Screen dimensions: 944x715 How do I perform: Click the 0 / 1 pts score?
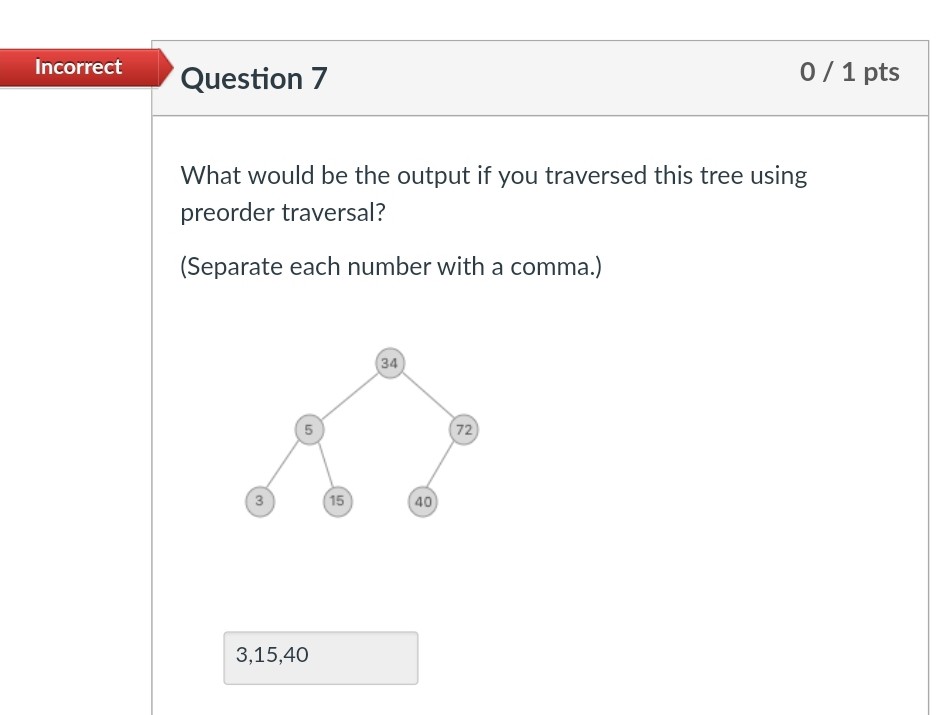(x=849, y=72)
